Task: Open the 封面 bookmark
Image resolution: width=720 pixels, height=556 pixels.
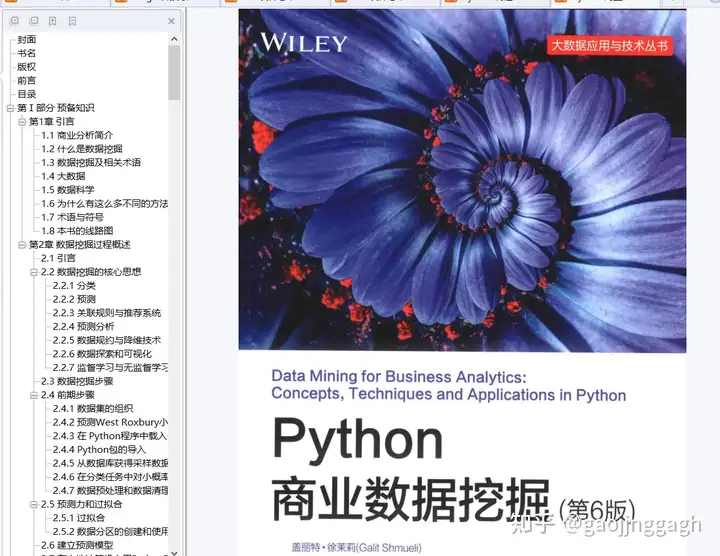Action: [27, 39]
